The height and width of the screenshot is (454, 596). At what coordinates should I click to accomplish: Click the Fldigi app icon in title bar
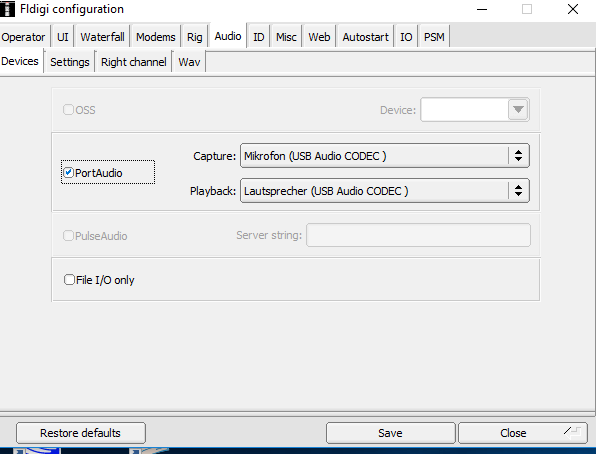tap(7, 9)
